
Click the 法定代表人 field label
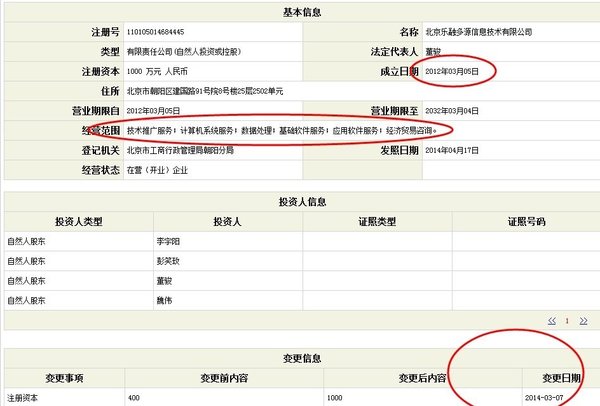pyautogui.click(x=394, y=51)
